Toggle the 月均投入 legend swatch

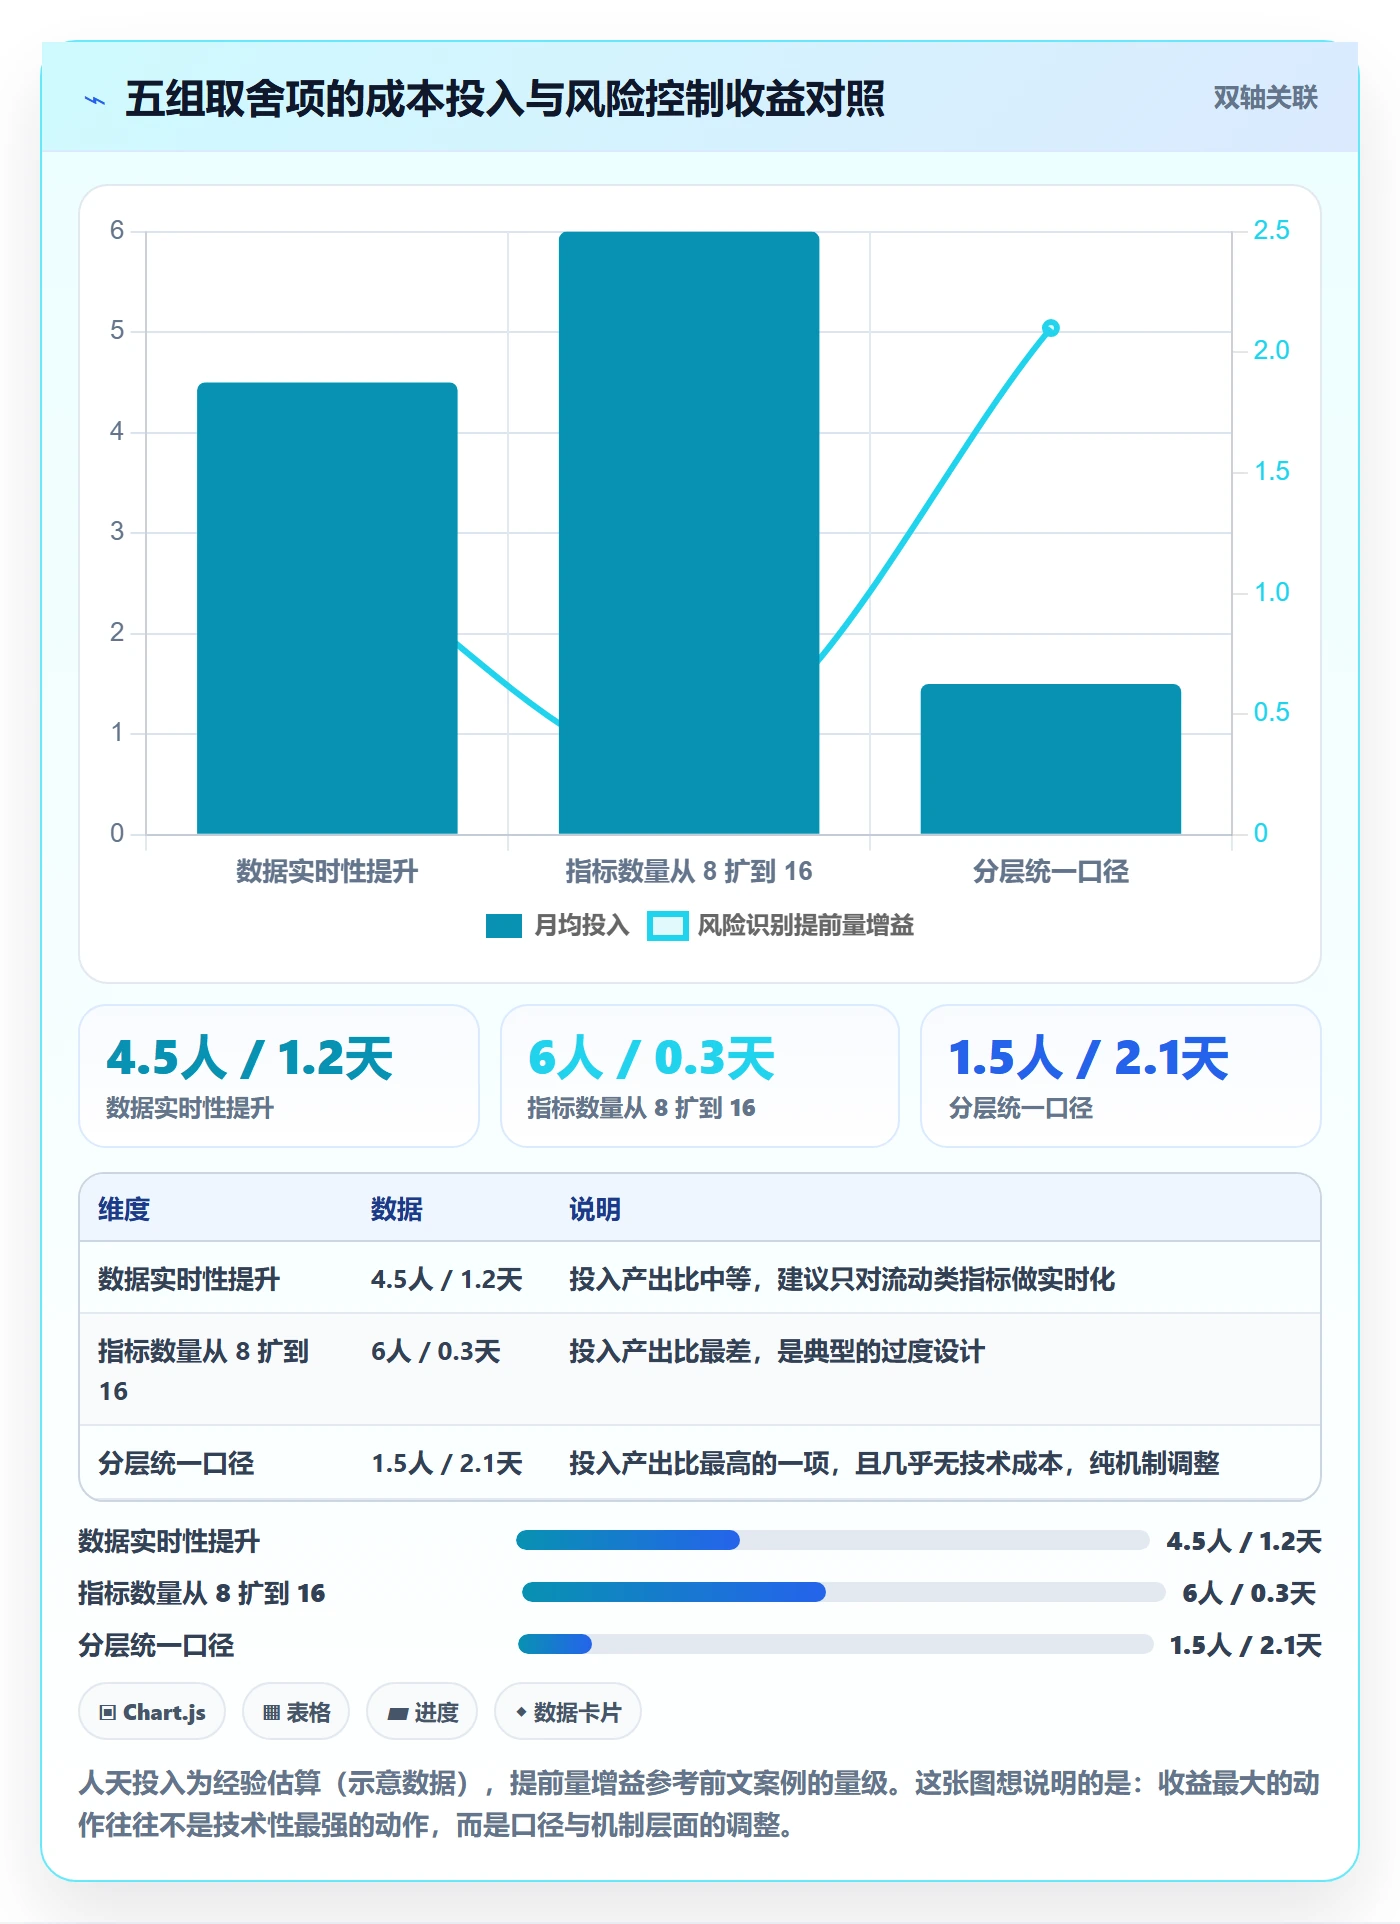pyautogui.click(x=503, y=926)
